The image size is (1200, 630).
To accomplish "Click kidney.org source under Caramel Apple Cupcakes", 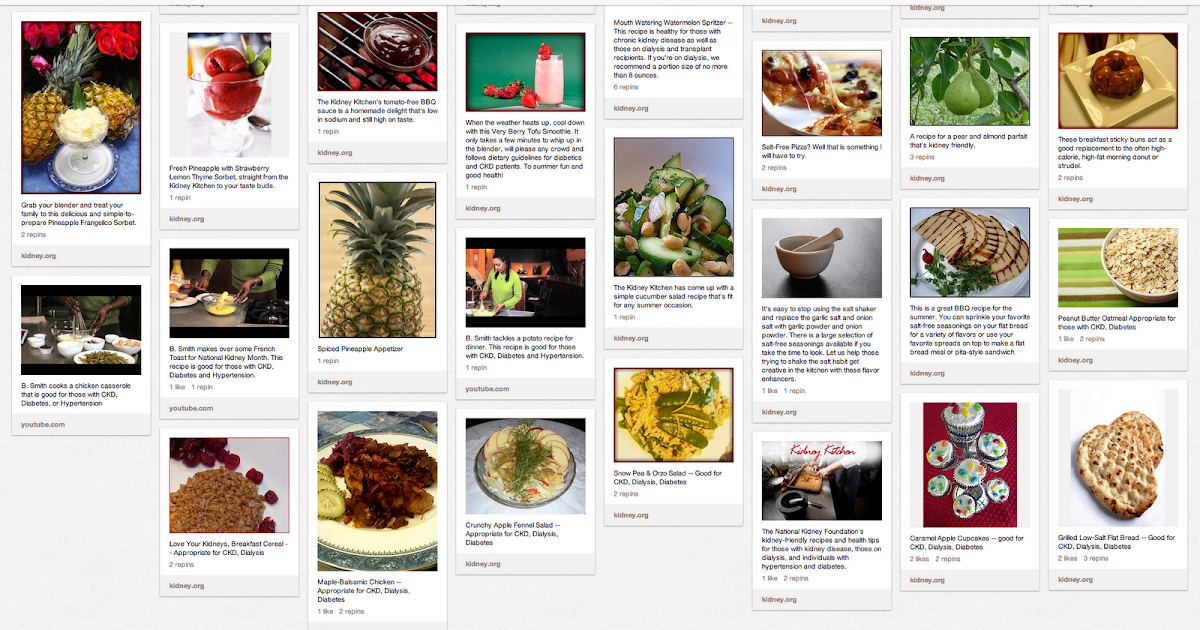I will 927,580.
